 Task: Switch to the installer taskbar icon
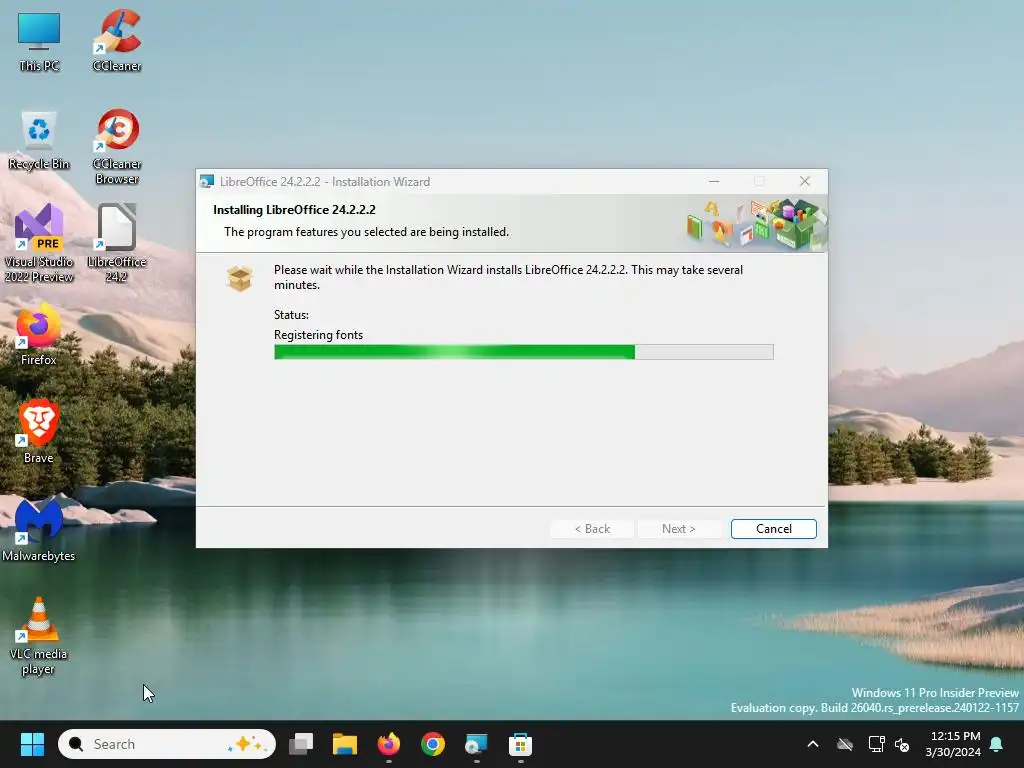pyautogui.click(x=476, y=744)
